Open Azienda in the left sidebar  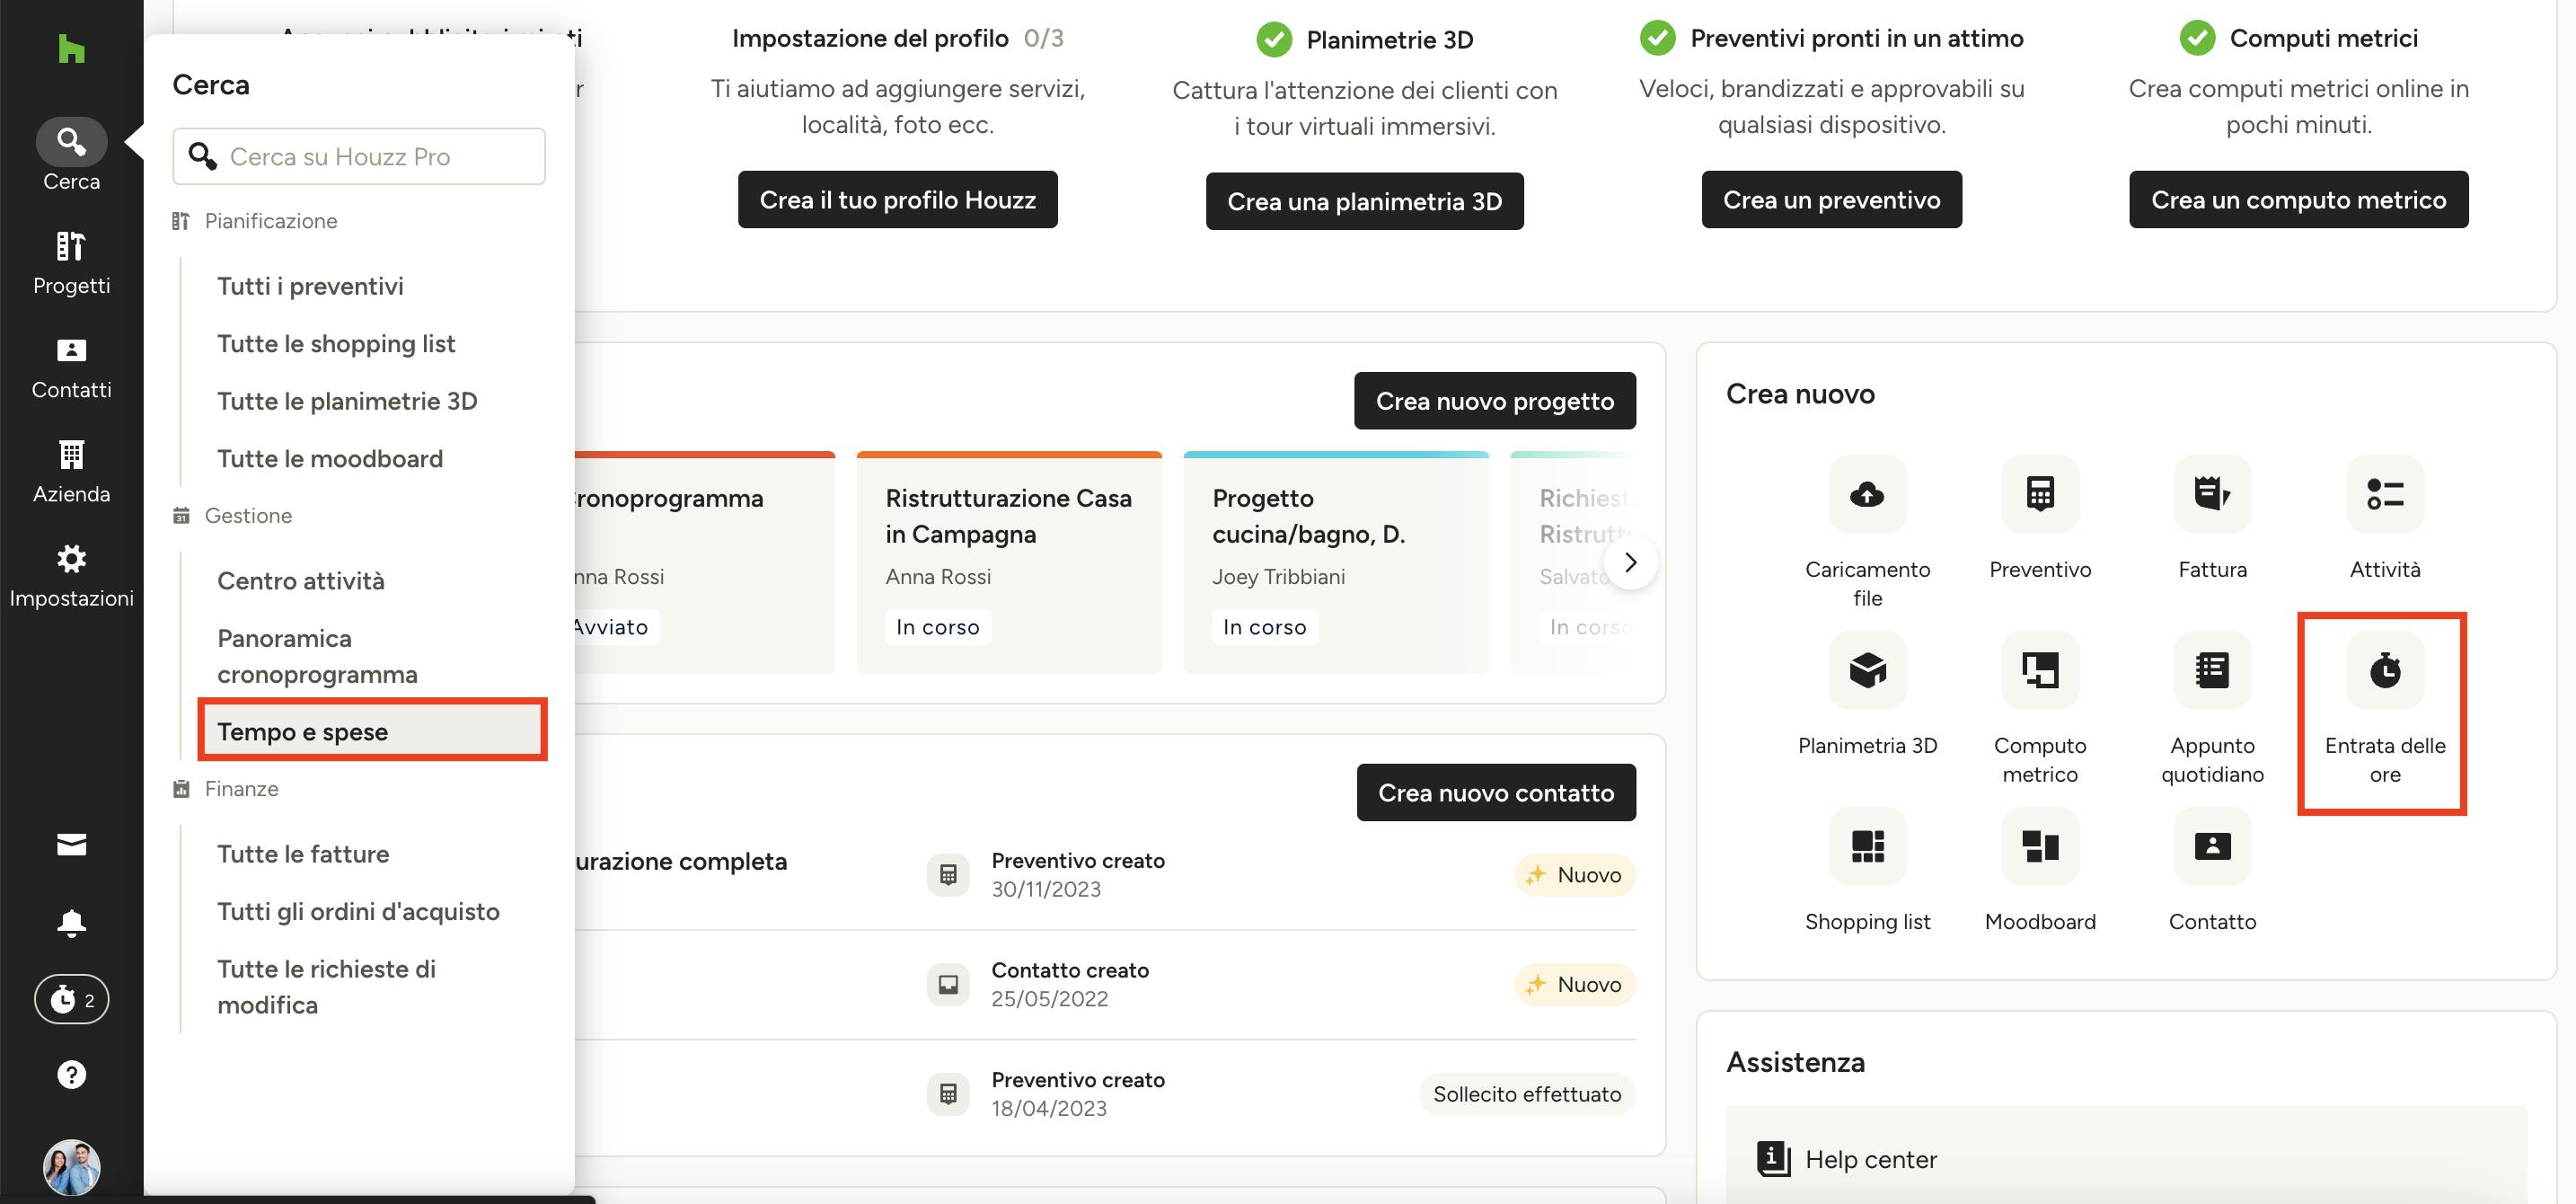pyautogui.click(x=71, y=472)
